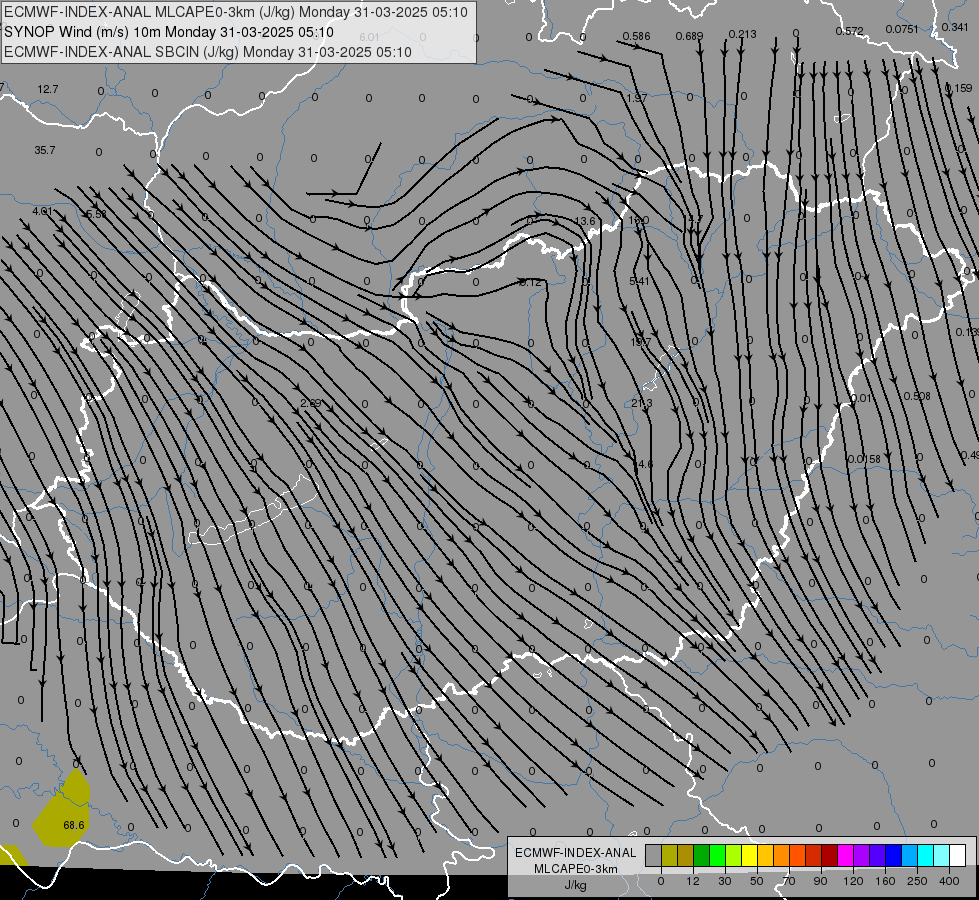Click the title line SYNOP Wind (m/s) 10m
Viewport: 979px width, 900px height.
click(169, 32)
